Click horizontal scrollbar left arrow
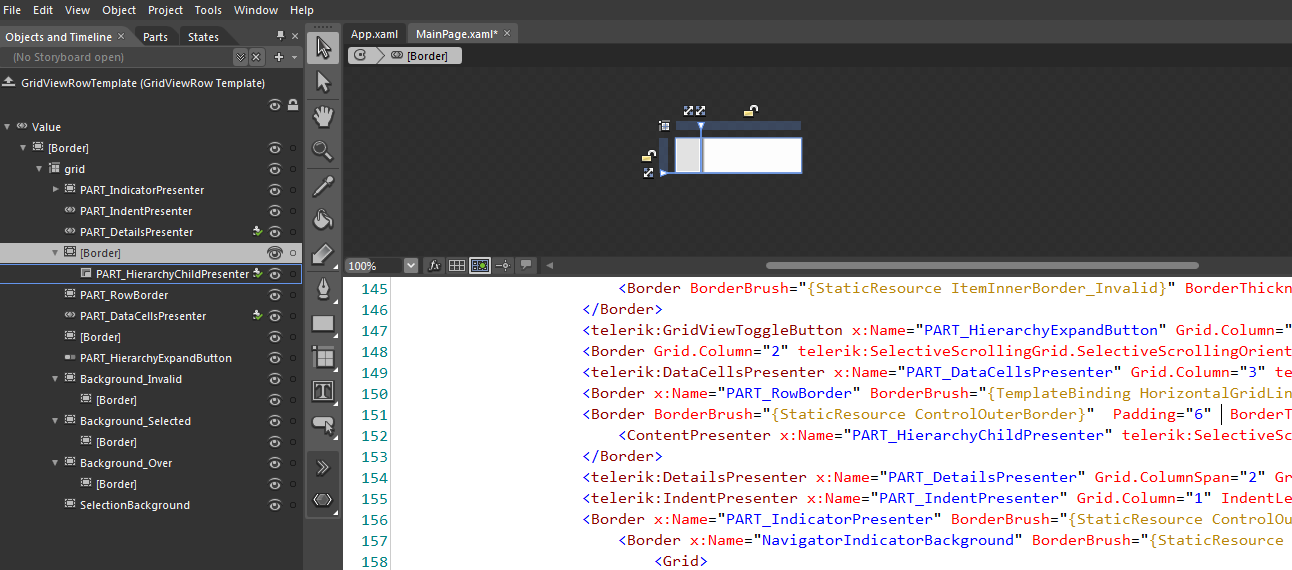 [x=548, y=265]
